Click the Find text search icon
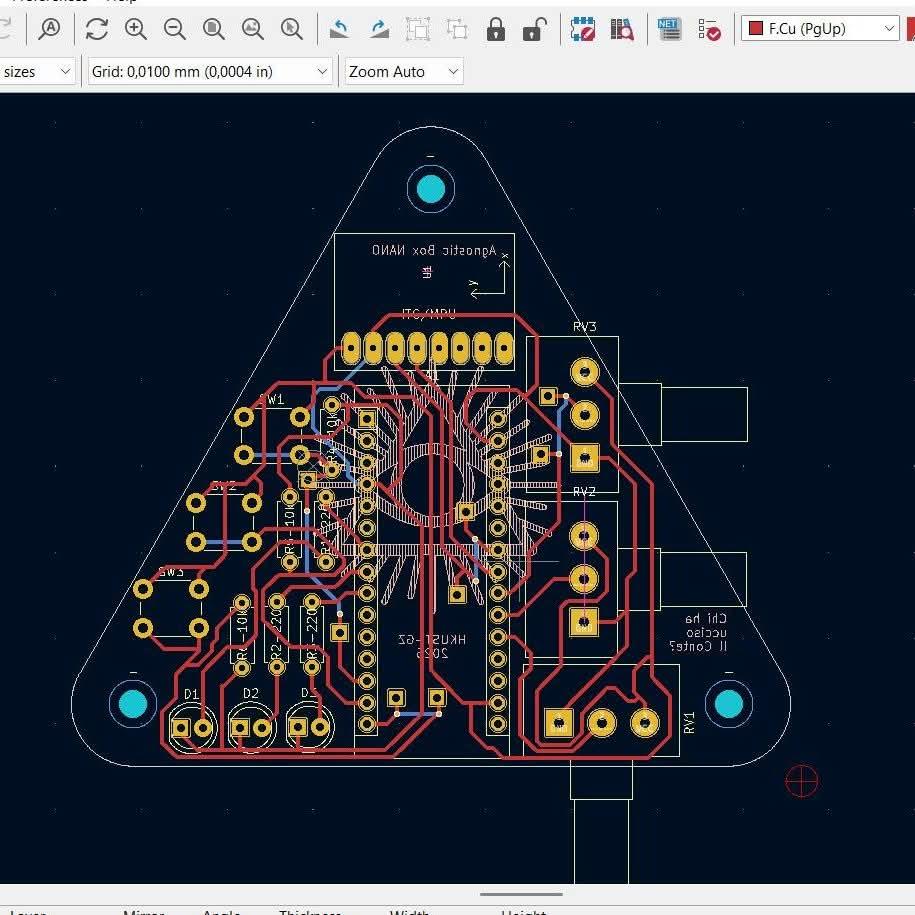Screen dimensions: 915x915 (49, 29)
